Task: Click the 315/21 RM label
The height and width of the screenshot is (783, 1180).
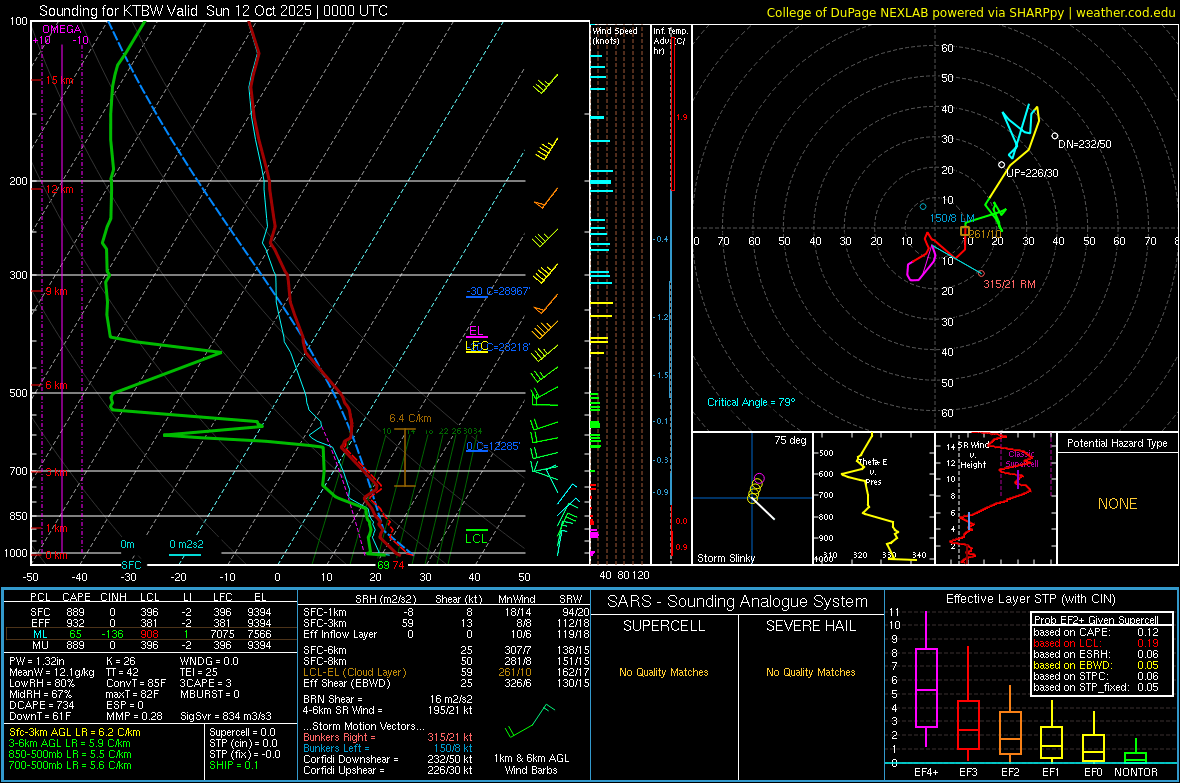Action: coord(1009,284)
